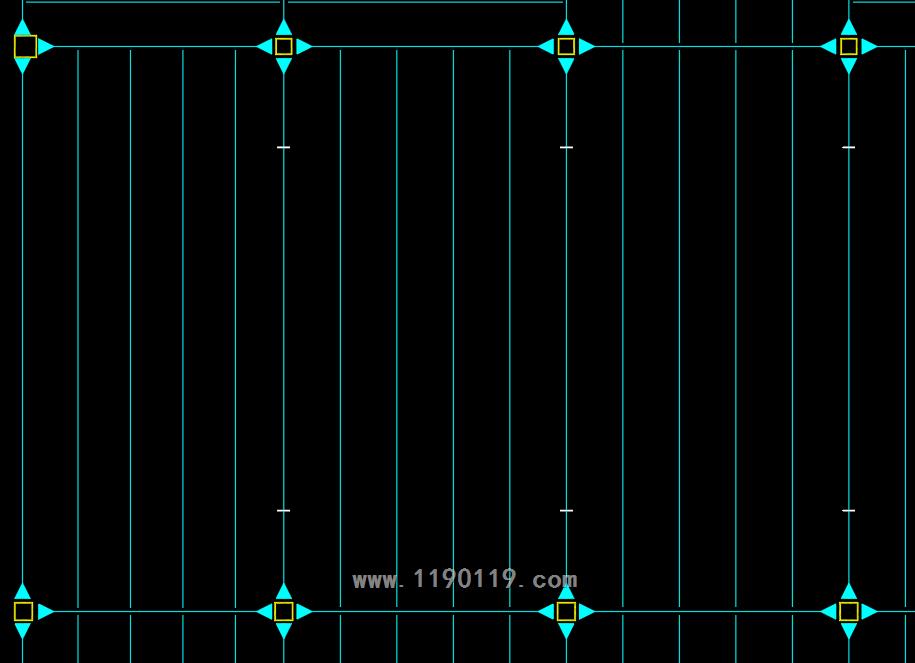Click downward arrow below third top-row node
The image size is (915, 663).
(x=566, y=65)
